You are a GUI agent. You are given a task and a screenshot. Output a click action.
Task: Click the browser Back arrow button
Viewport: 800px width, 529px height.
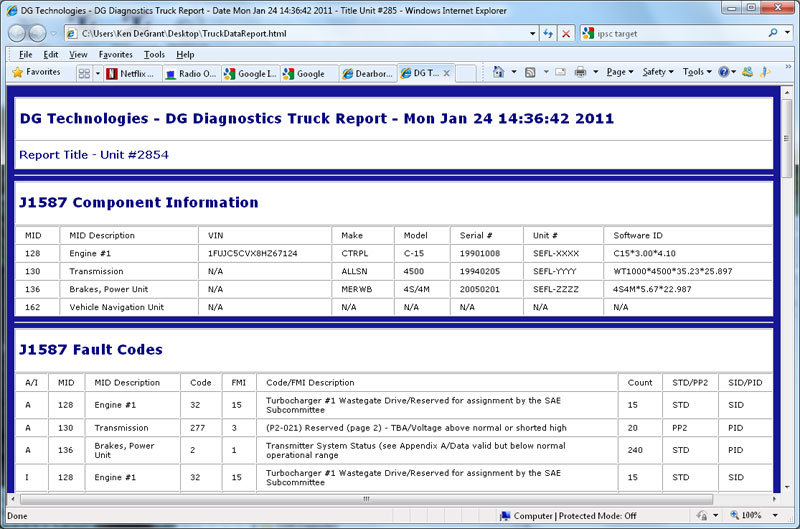click(x=19, y=33)
